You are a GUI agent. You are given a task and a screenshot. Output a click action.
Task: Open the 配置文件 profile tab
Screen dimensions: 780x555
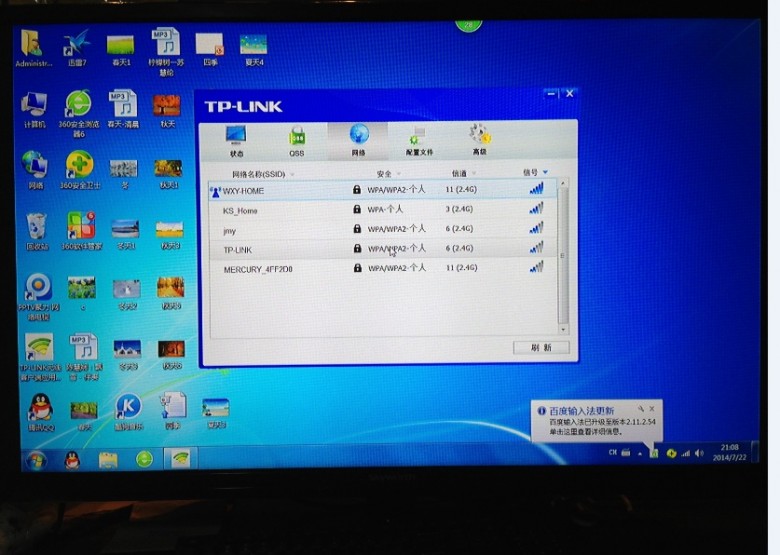tap(419, 141)
